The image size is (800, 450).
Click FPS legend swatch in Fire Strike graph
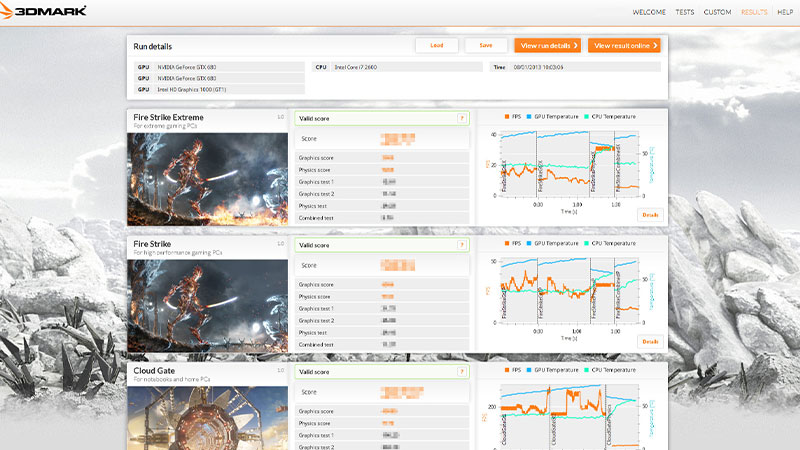(x=507, y=243)
